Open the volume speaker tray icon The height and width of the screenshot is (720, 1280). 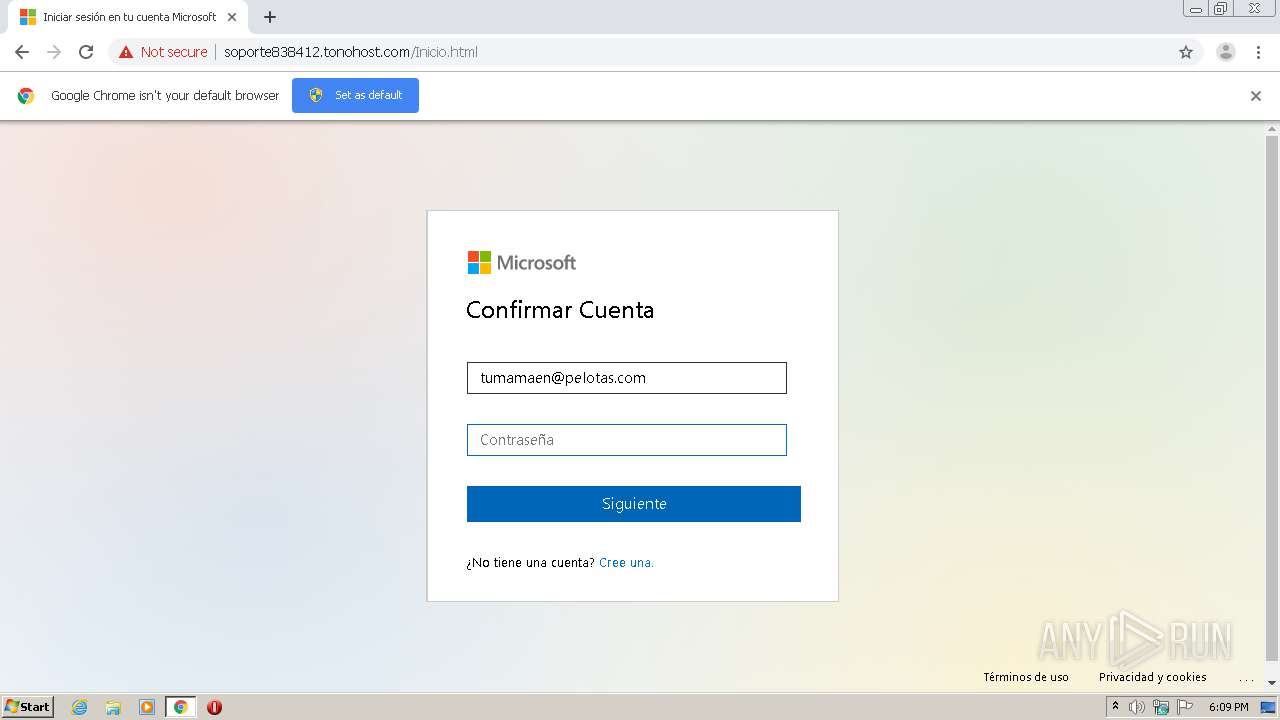1137,707
